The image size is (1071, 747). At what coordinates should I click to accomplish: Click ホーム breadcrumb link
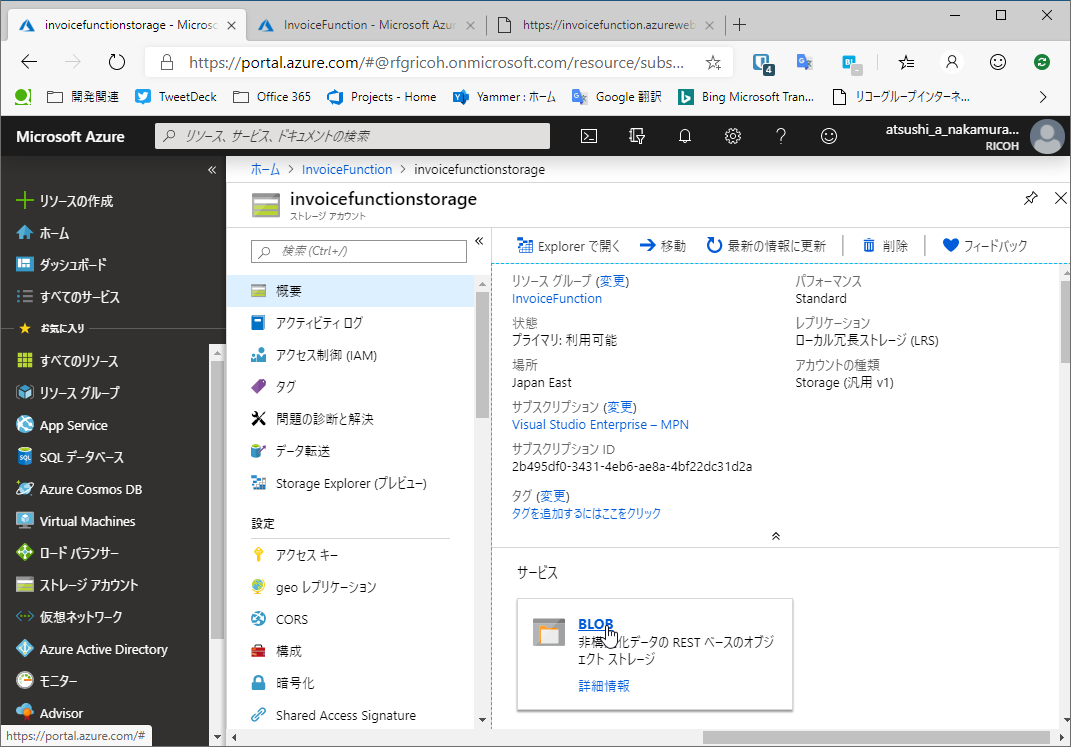click(x=265, y=169)
